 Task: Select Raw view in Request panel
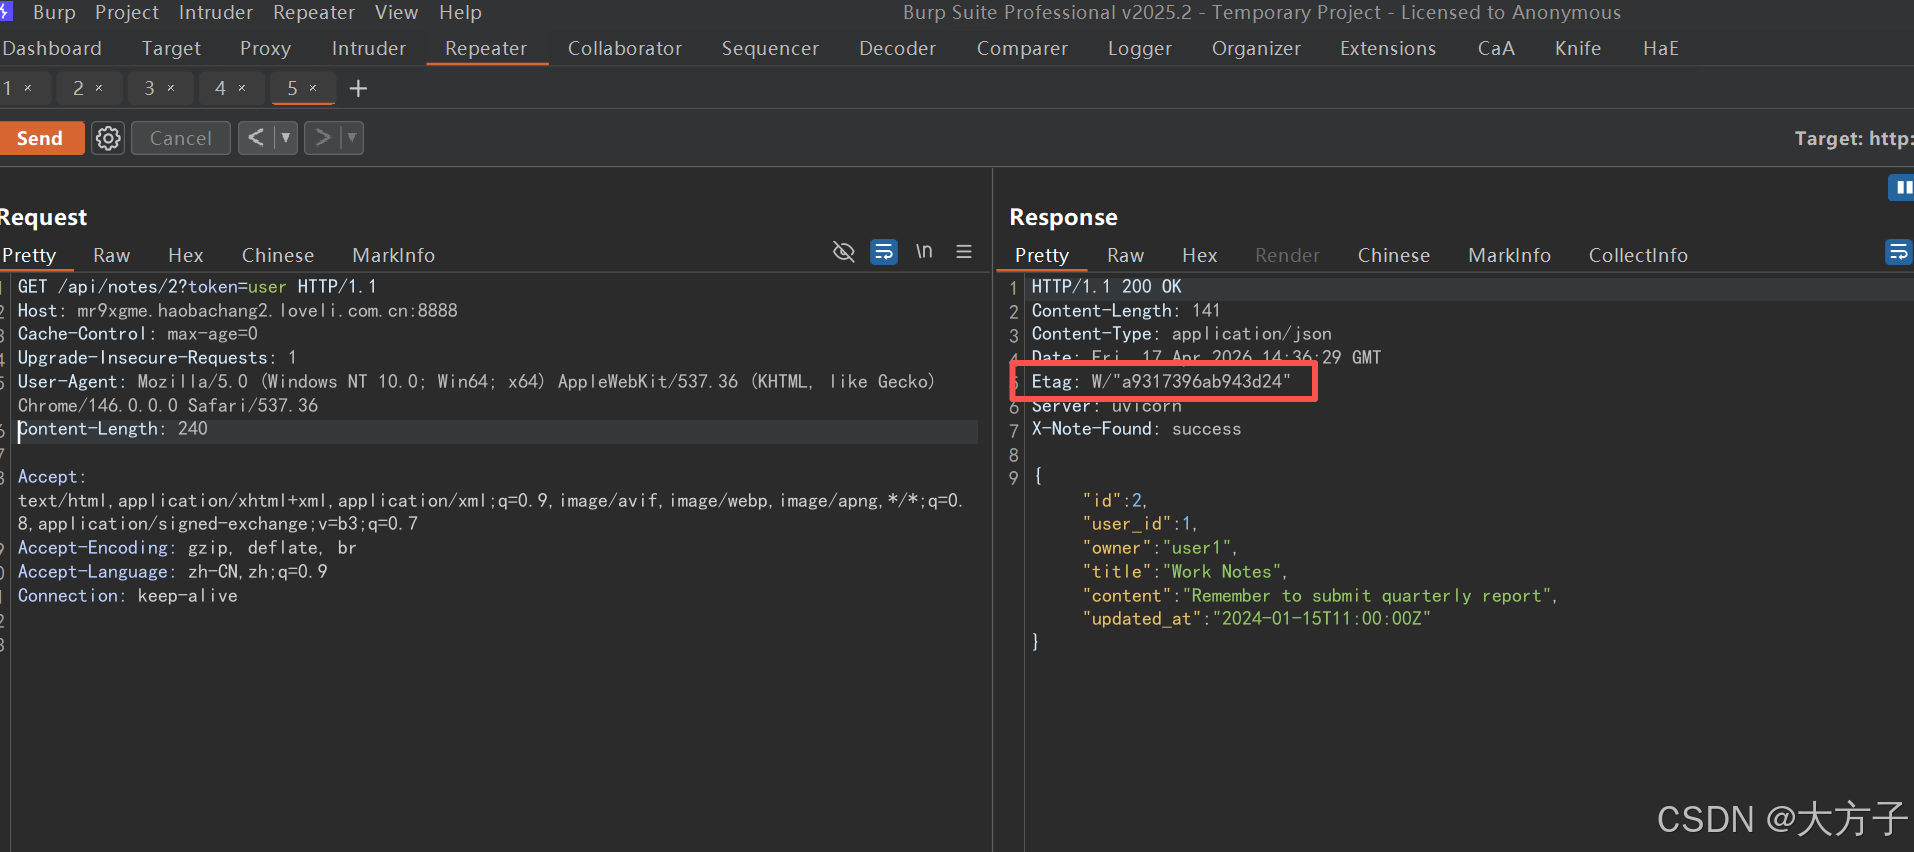(x=112, y=255)
